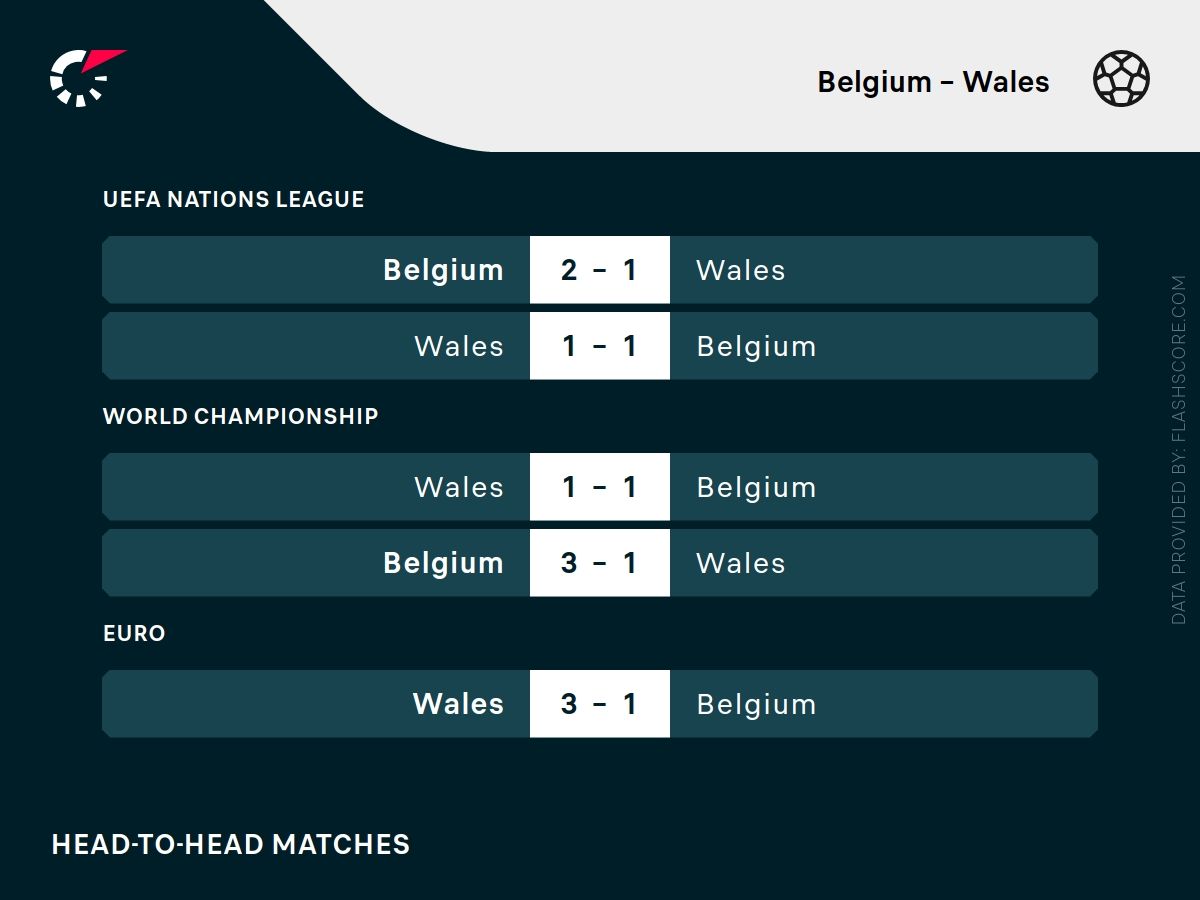Click the soccer ball sport icon
Image resolution: width=1200 pixels, height=900 pixels.
tap(1121, 80)
